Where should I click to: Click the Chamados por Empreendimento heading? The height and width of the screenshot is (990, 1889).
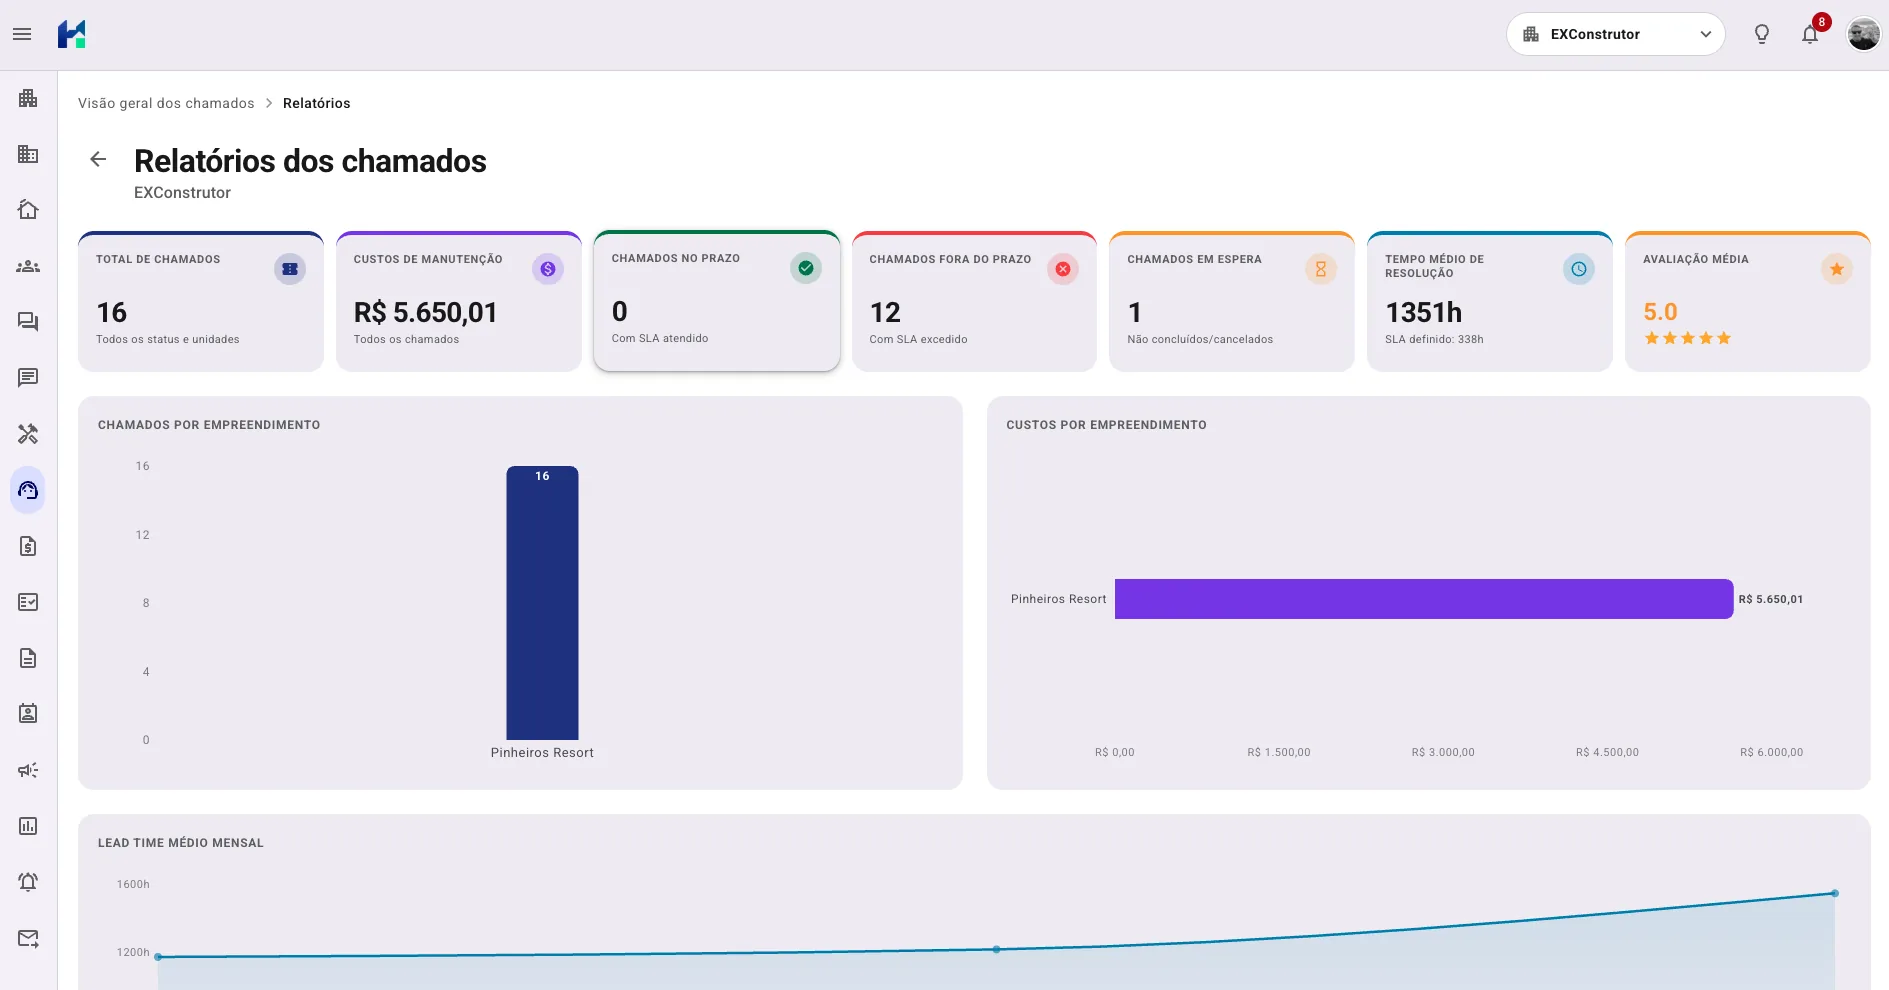(209, 425)
